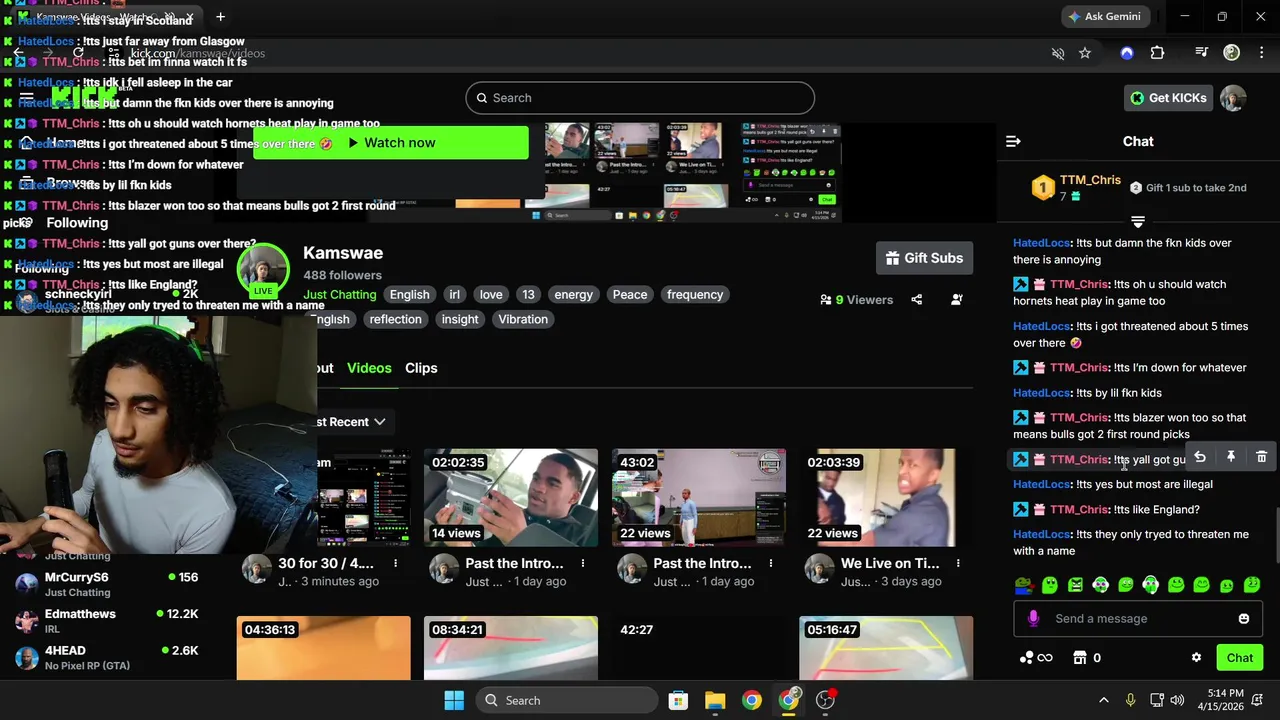The width and height of the screenshot is (1280, 720).
Task: Click the reflection tag
Action: tap(395, 320)
